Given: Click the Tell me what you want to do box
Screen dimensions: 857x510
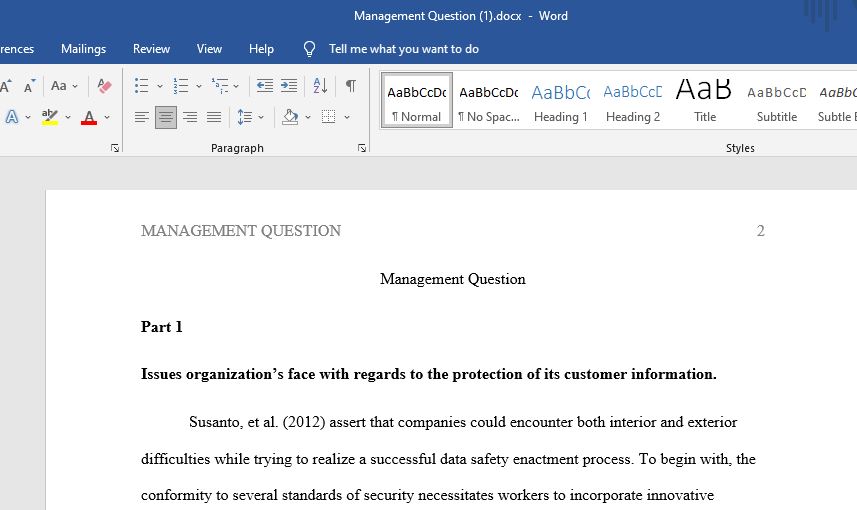Looking at the screenshot, I should (x=403, y=49).
